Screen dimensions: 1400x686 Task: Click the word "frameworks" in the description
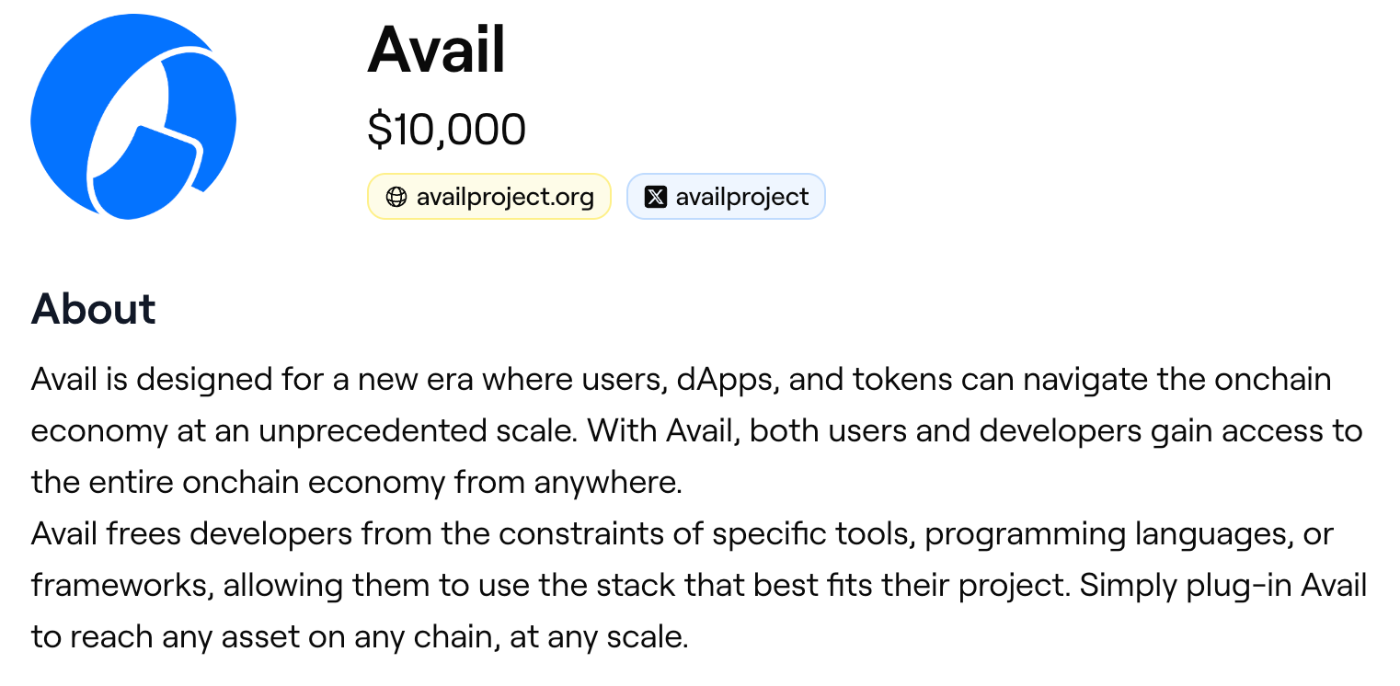pos(122,585)
